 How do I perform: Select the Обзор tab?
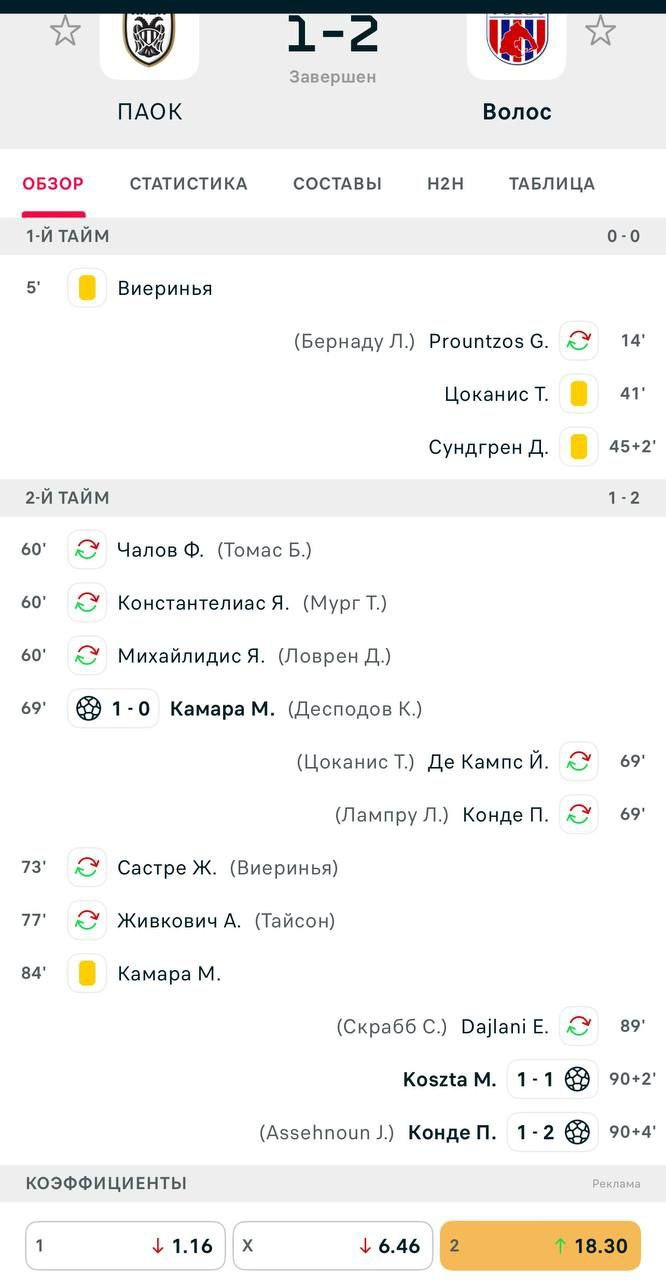click(53, 183)
